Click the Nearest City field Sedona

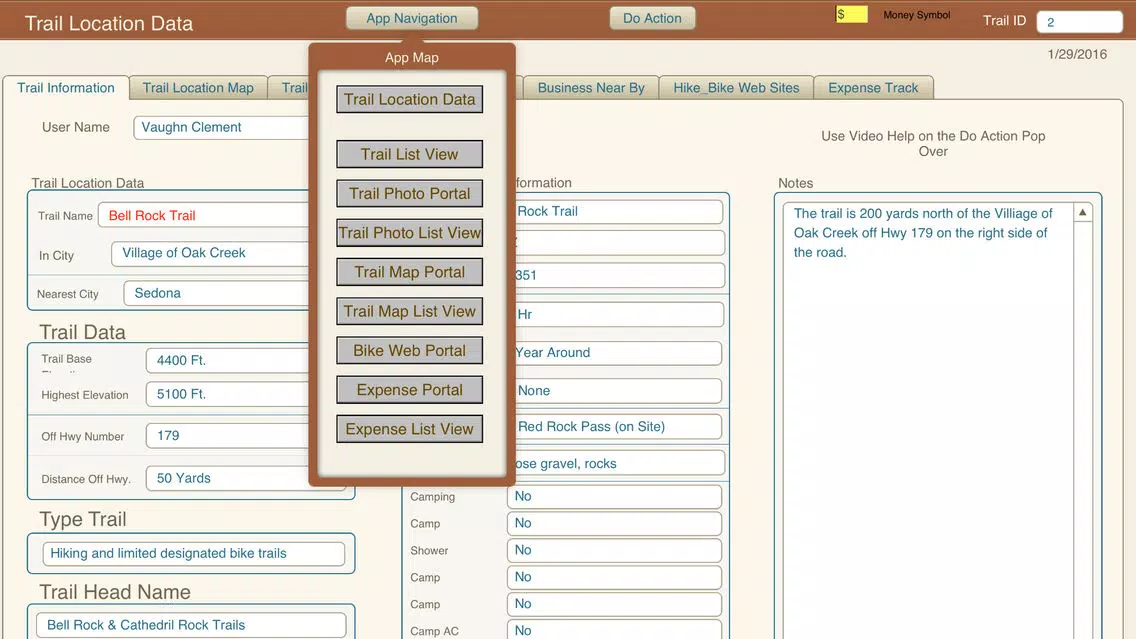(x=217, y=293)
